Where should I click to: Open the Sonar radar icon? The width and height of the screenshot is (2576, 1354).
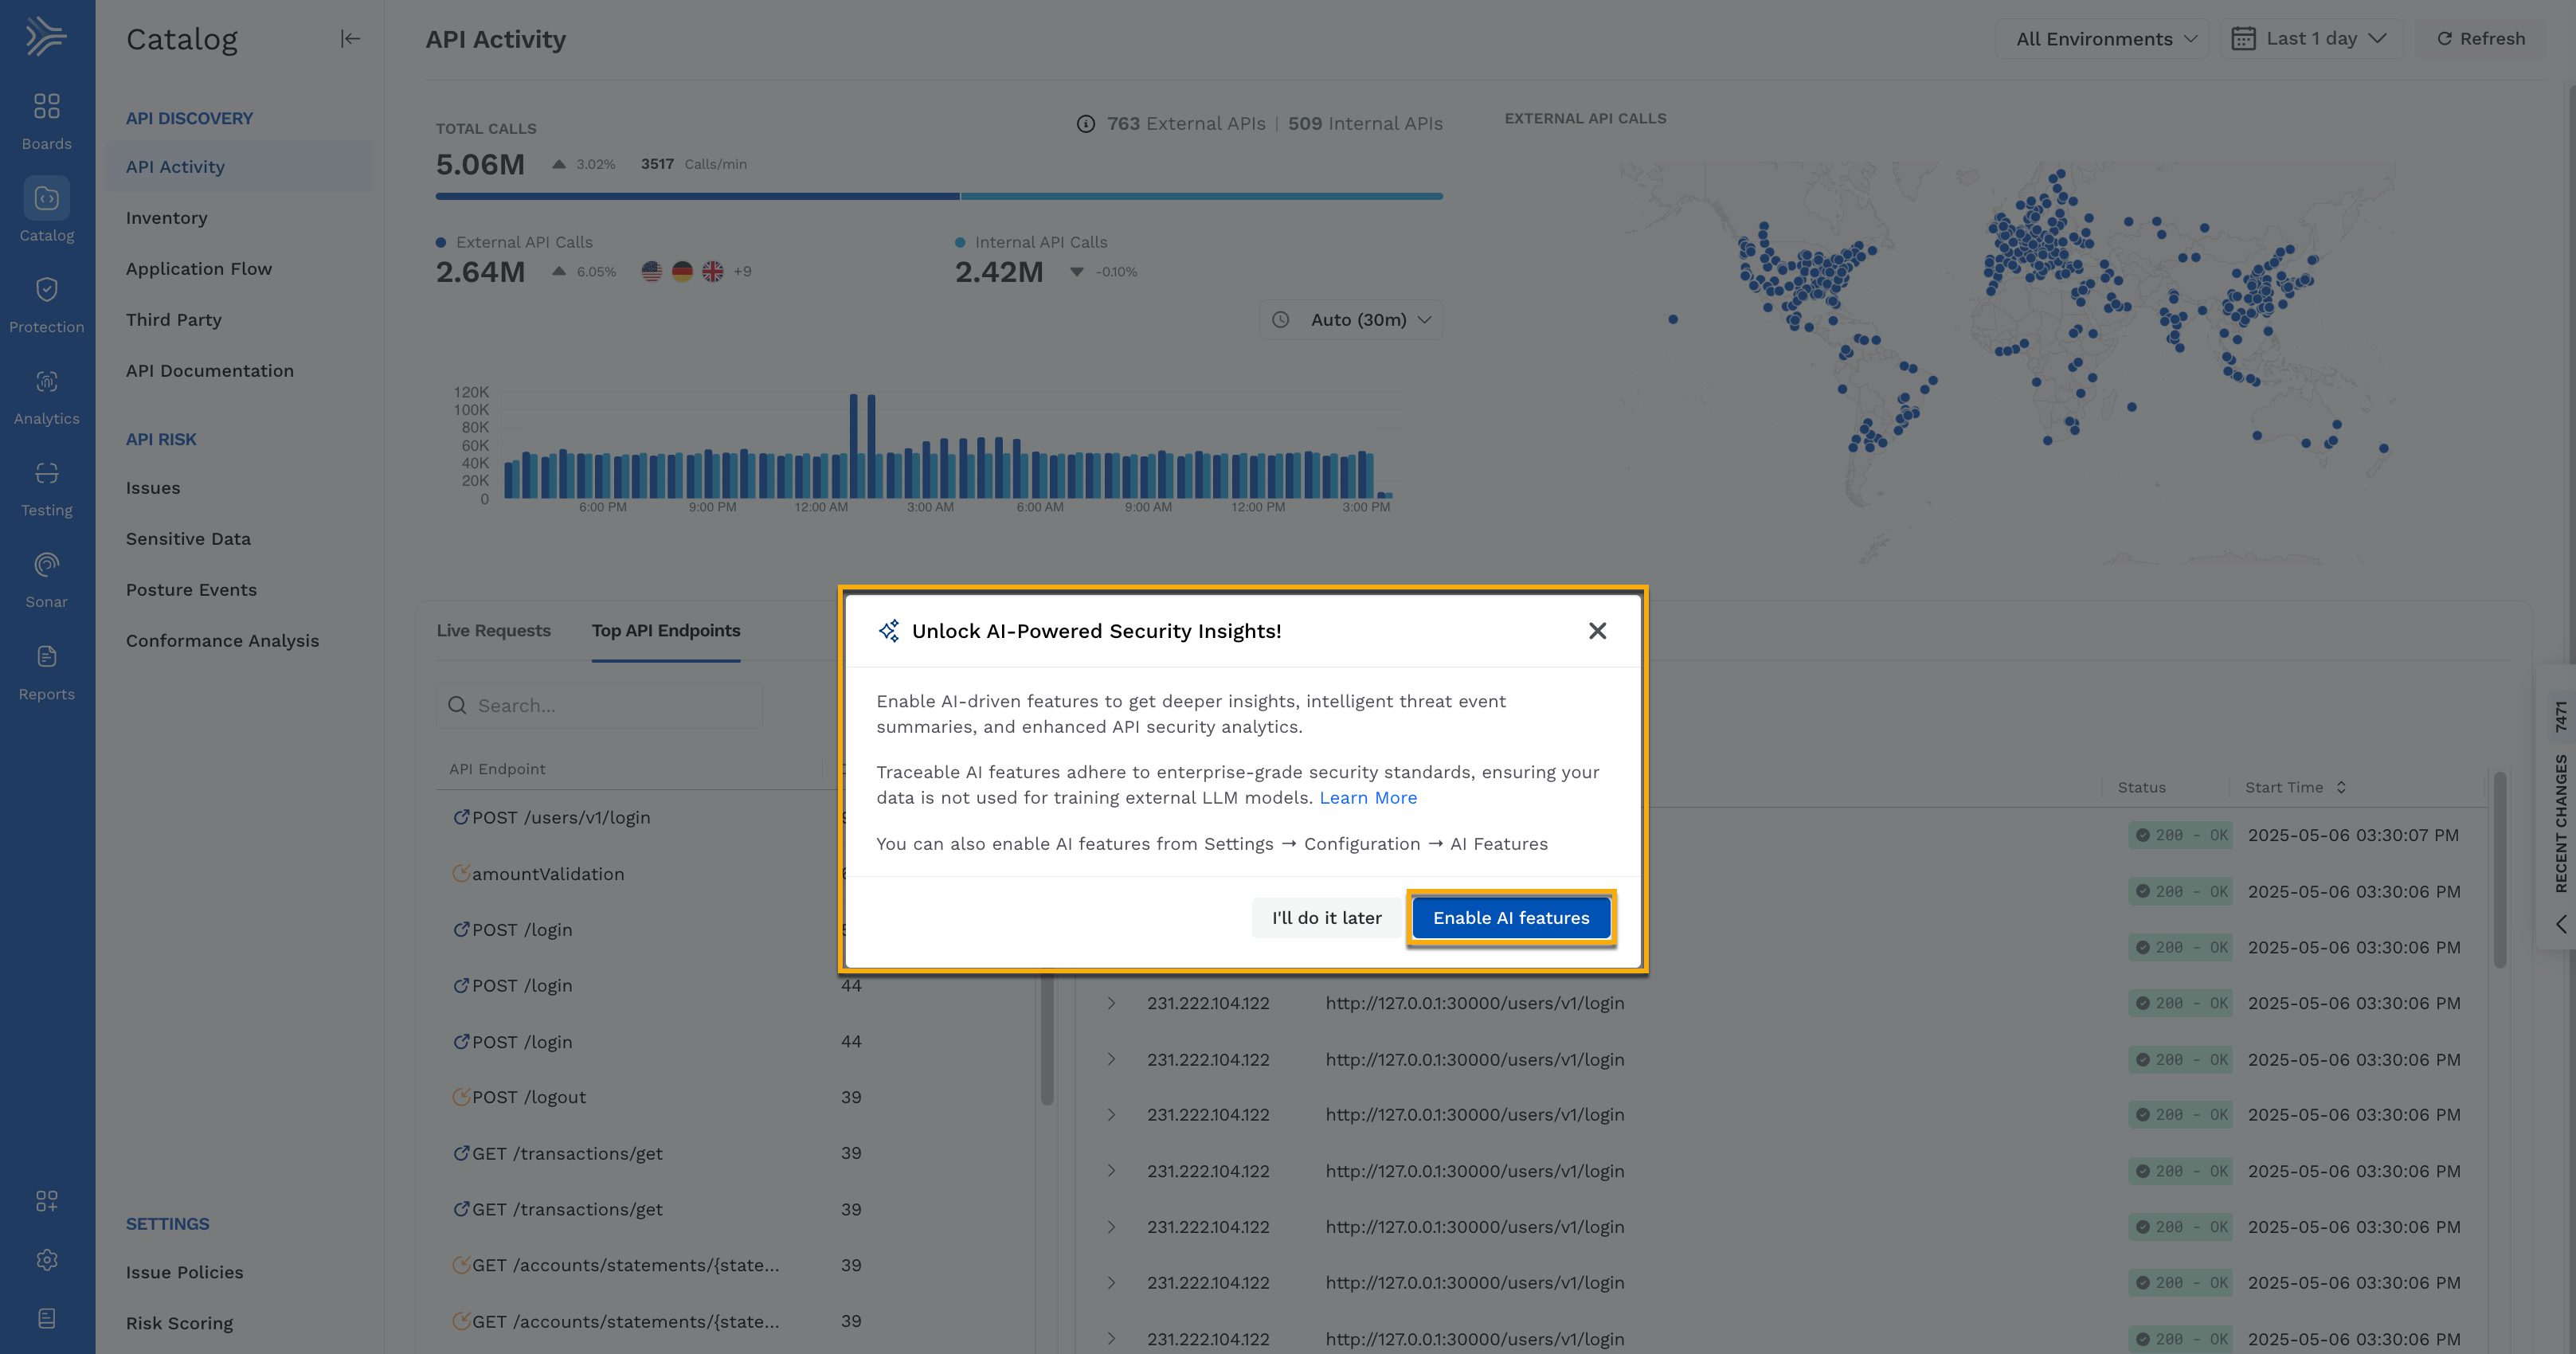coord(46,565)
